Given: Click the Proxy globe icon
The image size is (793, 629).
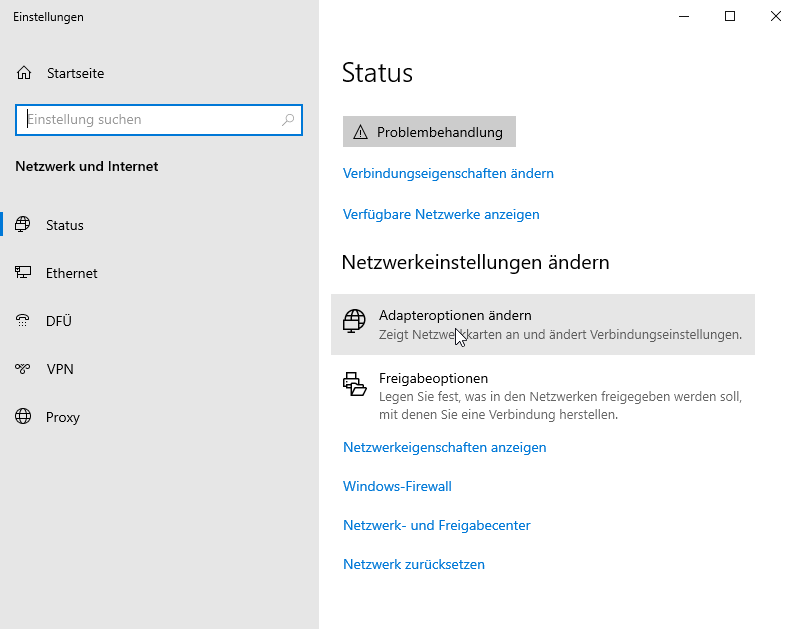Looking at the screenshot, I should tap(23, 416).
